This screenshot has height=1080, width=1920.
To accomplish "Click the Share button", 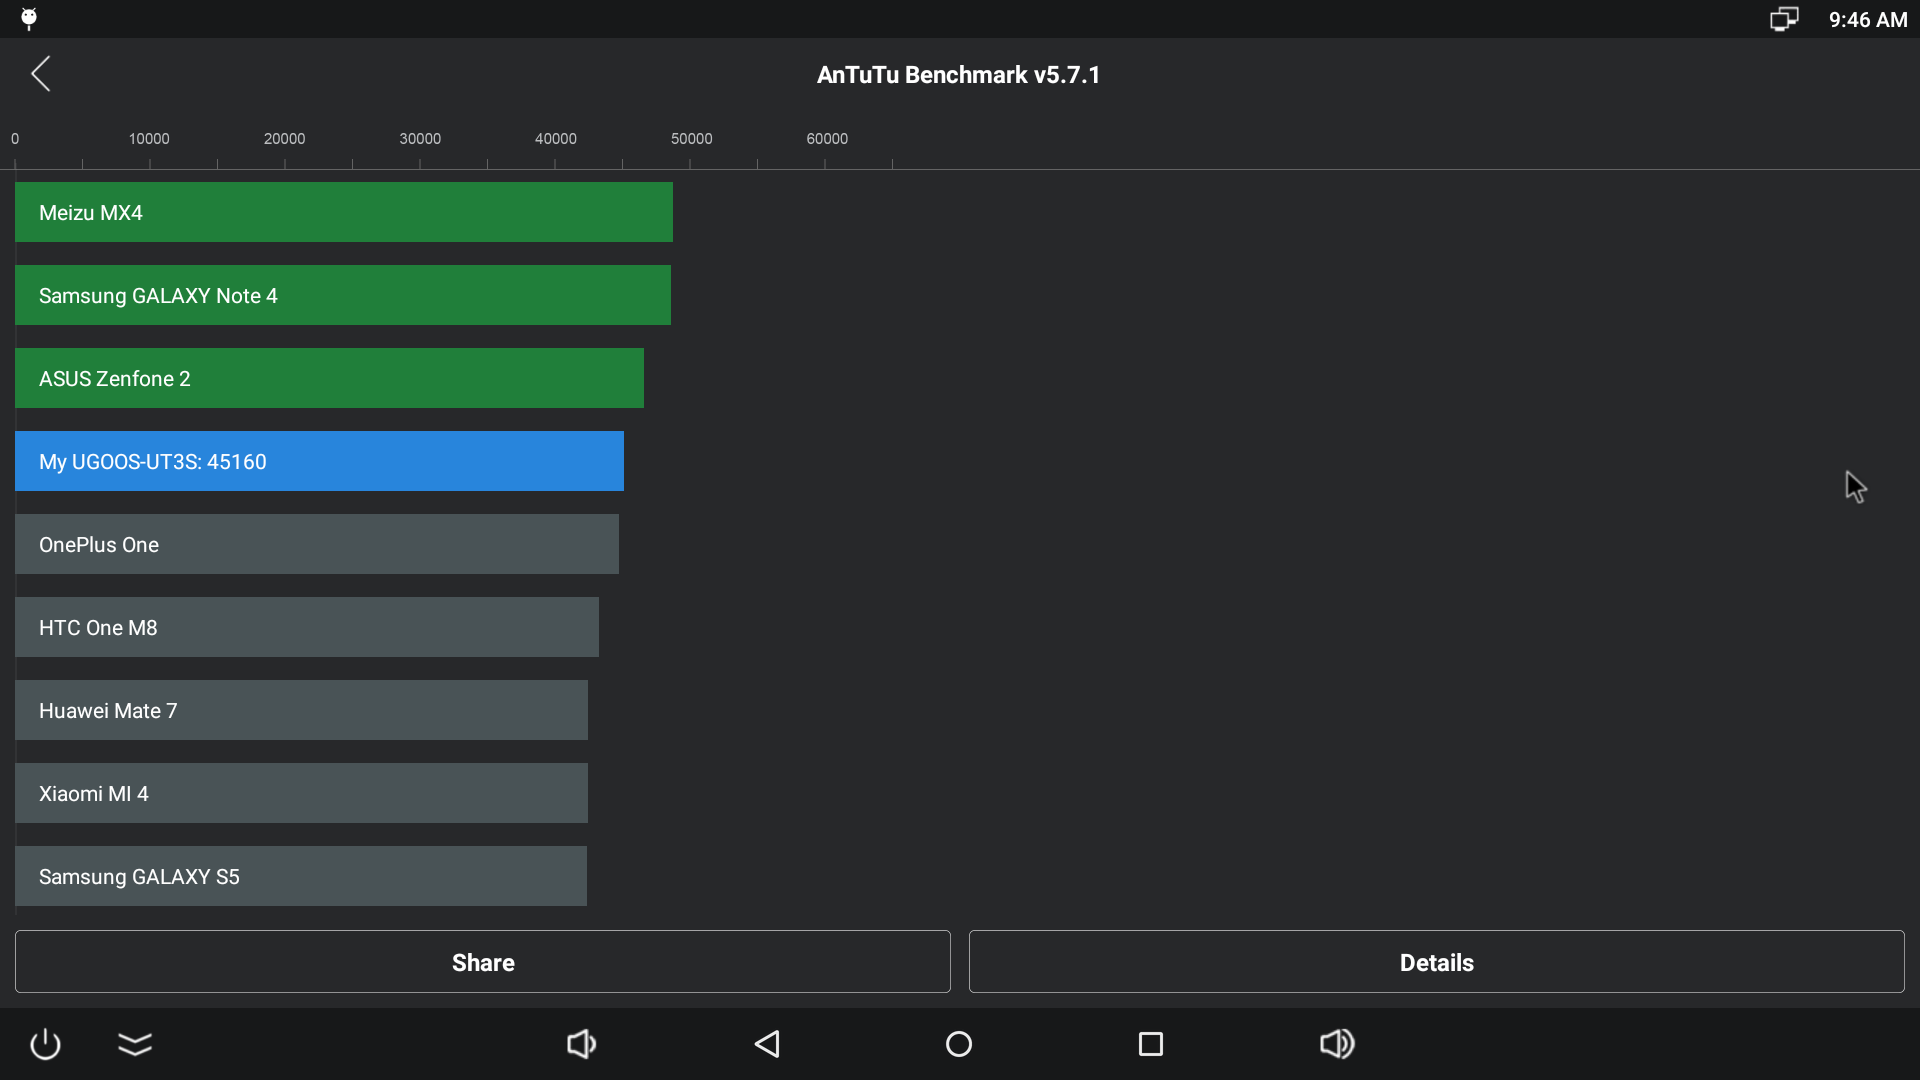I will pos(483,962).
